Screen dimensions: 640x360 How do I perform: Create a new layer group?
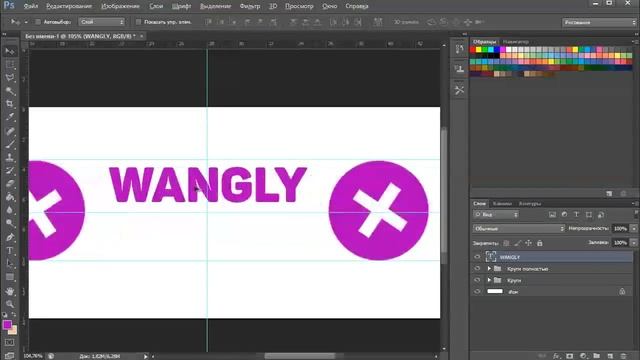coord(597,356)
